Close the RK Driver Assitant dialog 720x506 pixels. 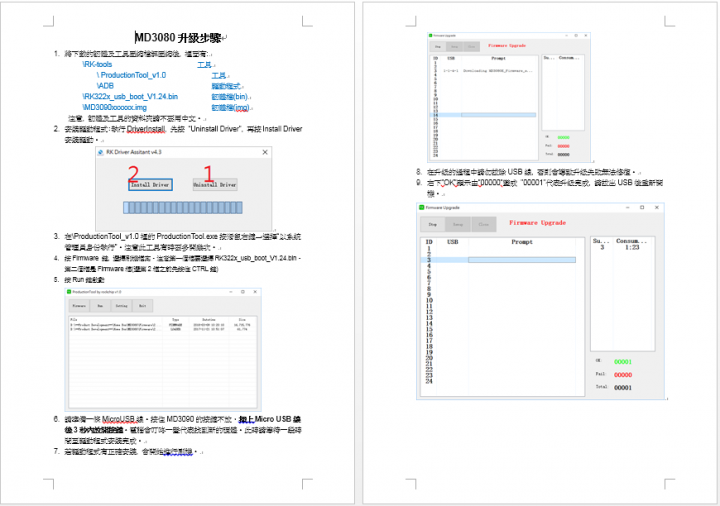click(265, 152)
